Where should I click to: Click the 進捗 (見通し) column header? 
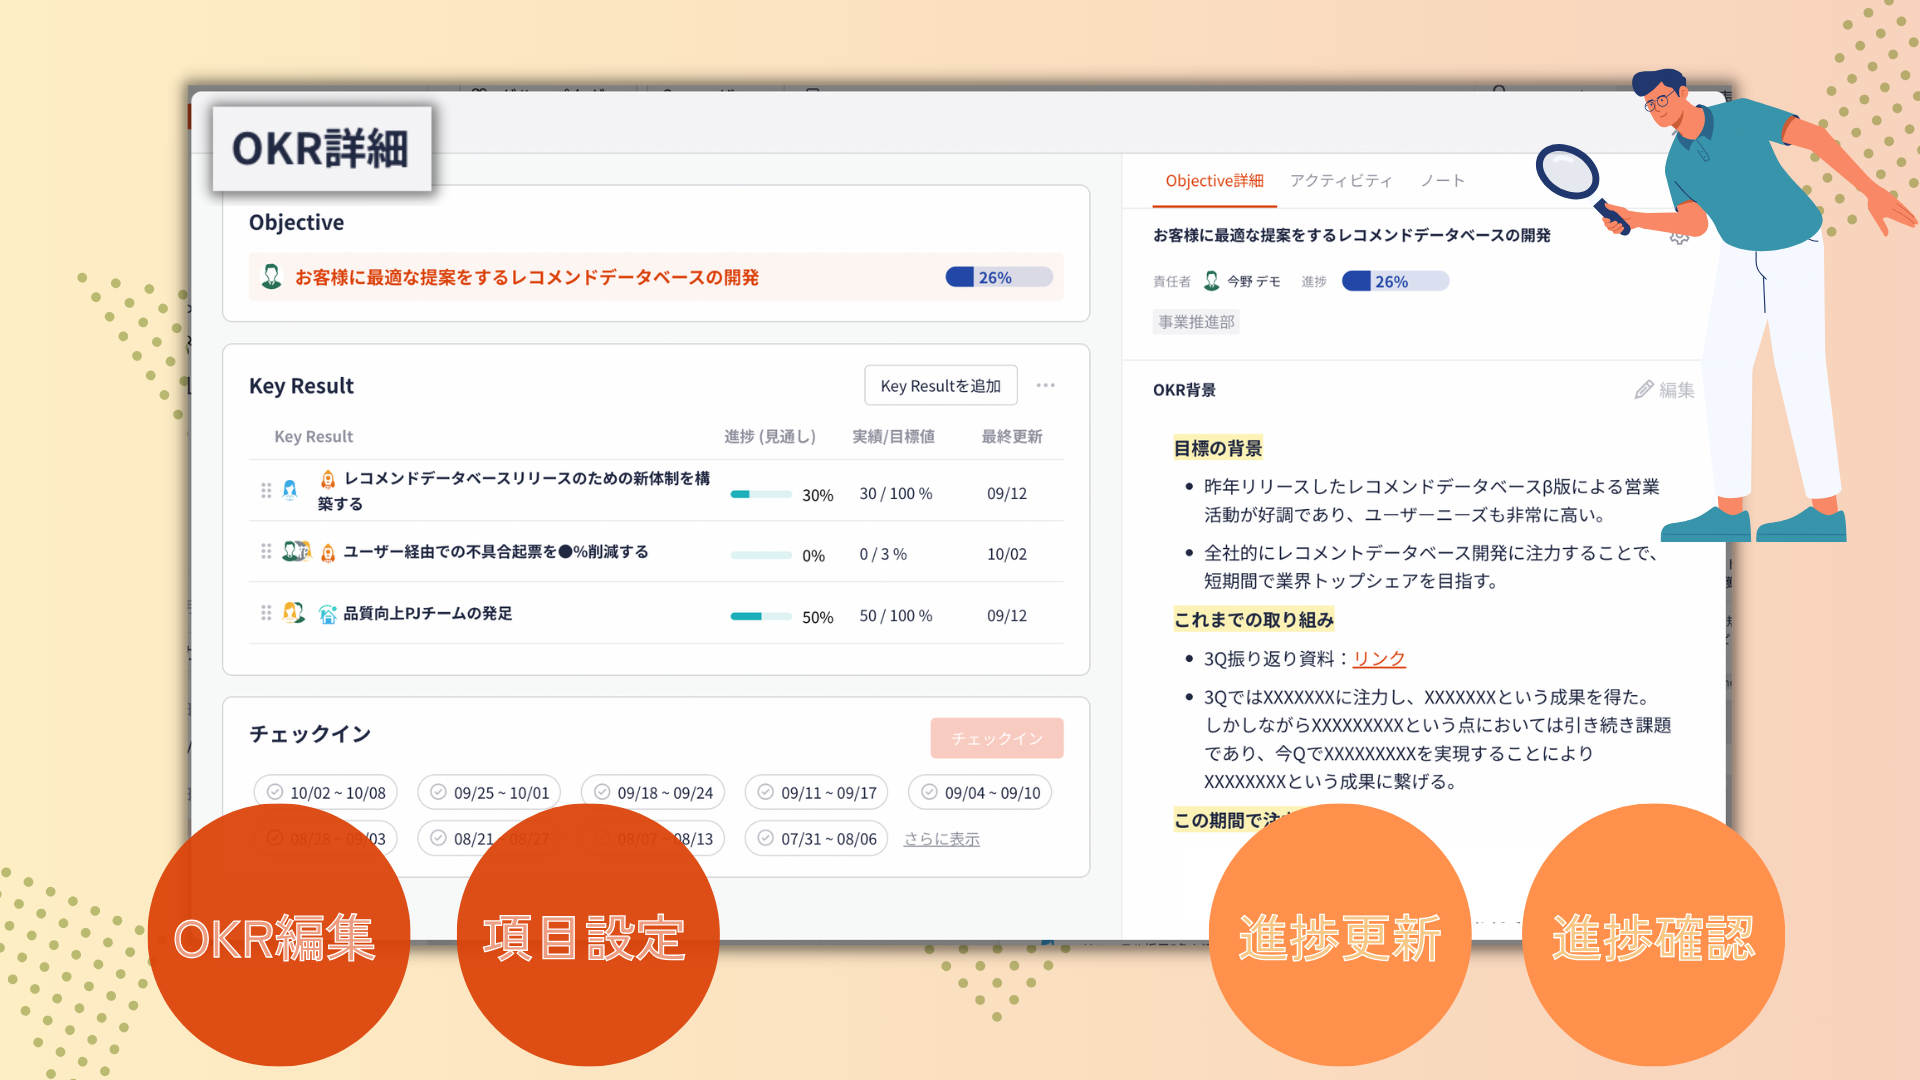click(x=770, y=437)
